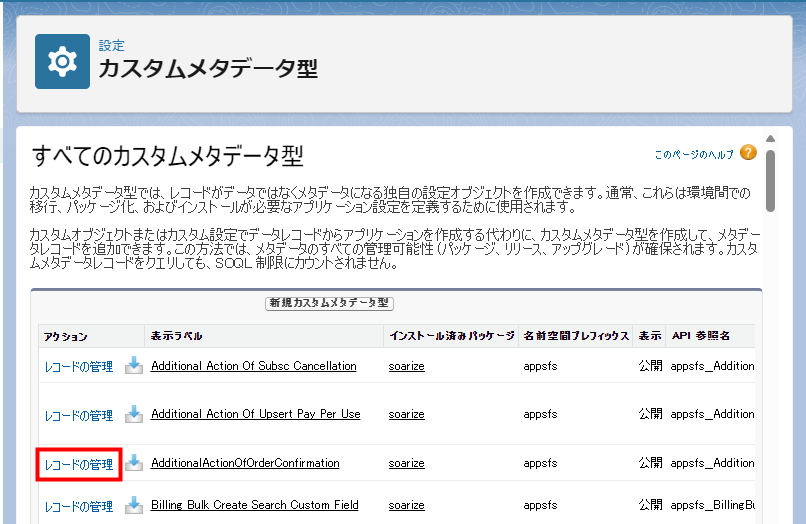Click レコードの管理 for Additional Action Of Upsert Pay Per Use
The width and height of the screenshot is (806, 524).
tap(79, 415)
